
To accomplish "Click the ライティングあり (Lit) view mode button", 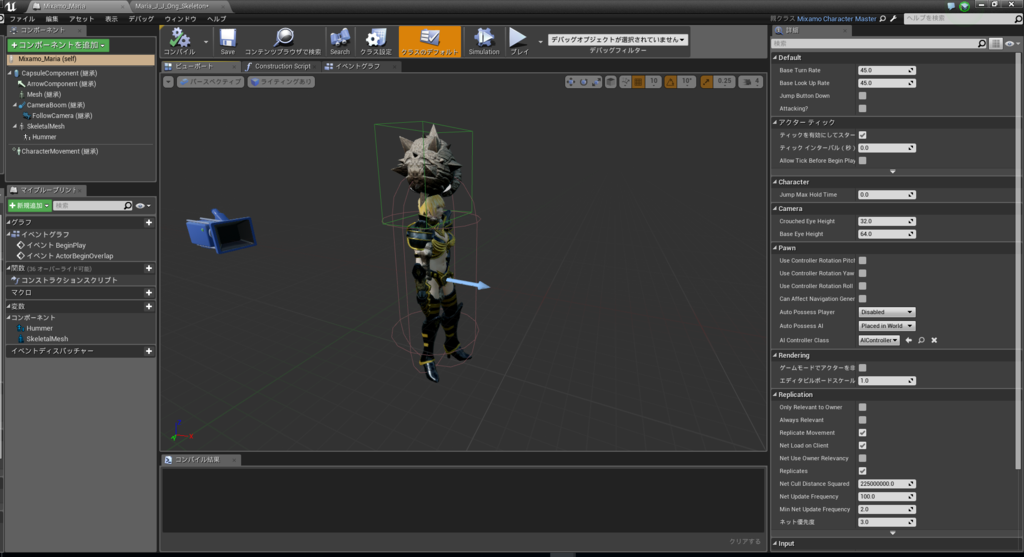I will [281, 82].
